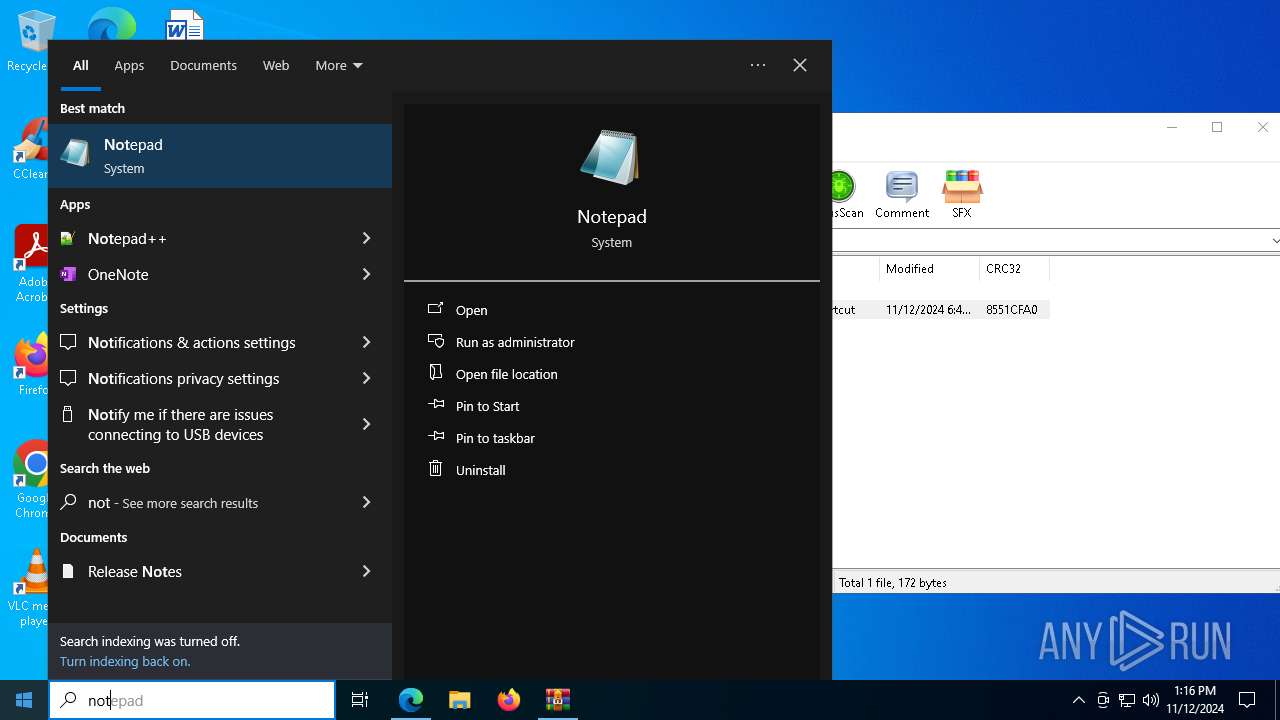Open the clock and date
This screenshot has height=720, width=1280.
(1195, 700)
